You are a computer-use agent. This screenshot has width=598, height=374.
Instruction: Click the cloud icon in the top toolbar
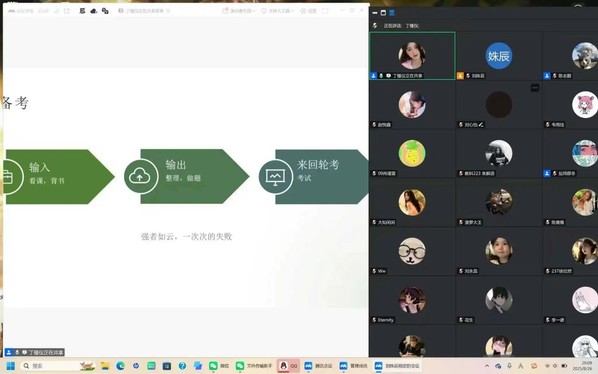94,11
